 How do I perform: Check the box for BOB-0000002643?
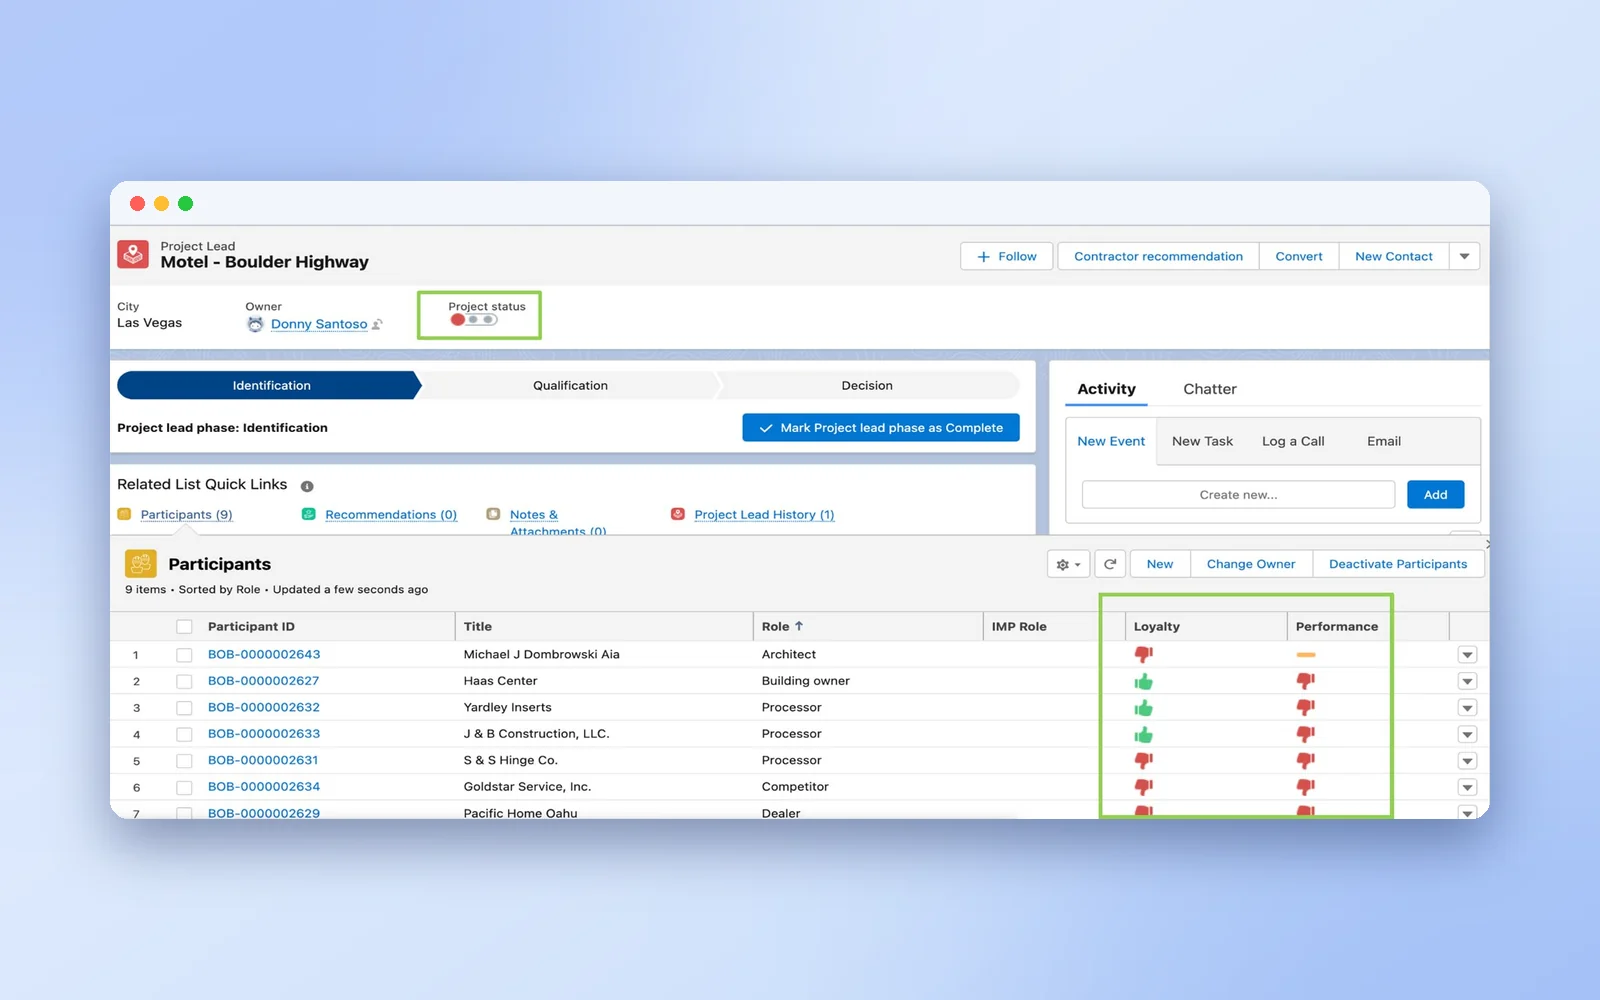(x=184, y=655)
